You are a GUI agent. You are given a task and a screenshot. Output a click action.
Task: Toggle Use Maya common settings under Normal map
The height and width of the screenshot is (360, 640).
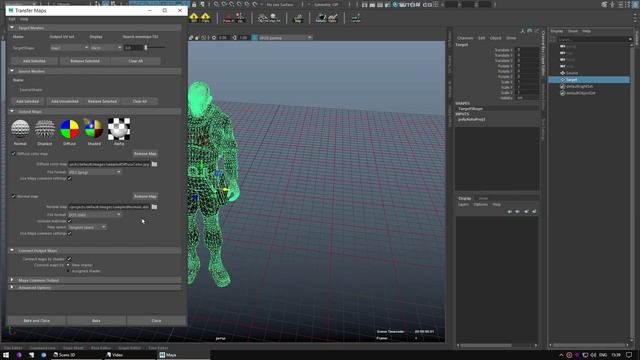pos(69,233)
